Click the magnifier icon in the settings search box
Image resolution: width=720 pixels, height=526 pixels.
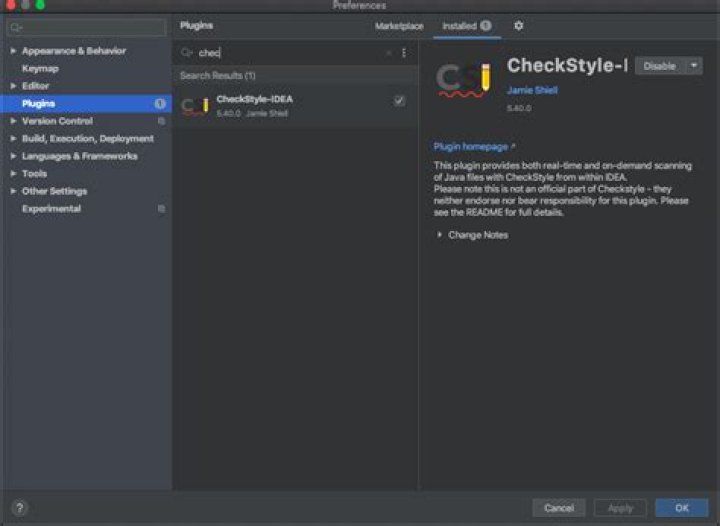[16, 28]
